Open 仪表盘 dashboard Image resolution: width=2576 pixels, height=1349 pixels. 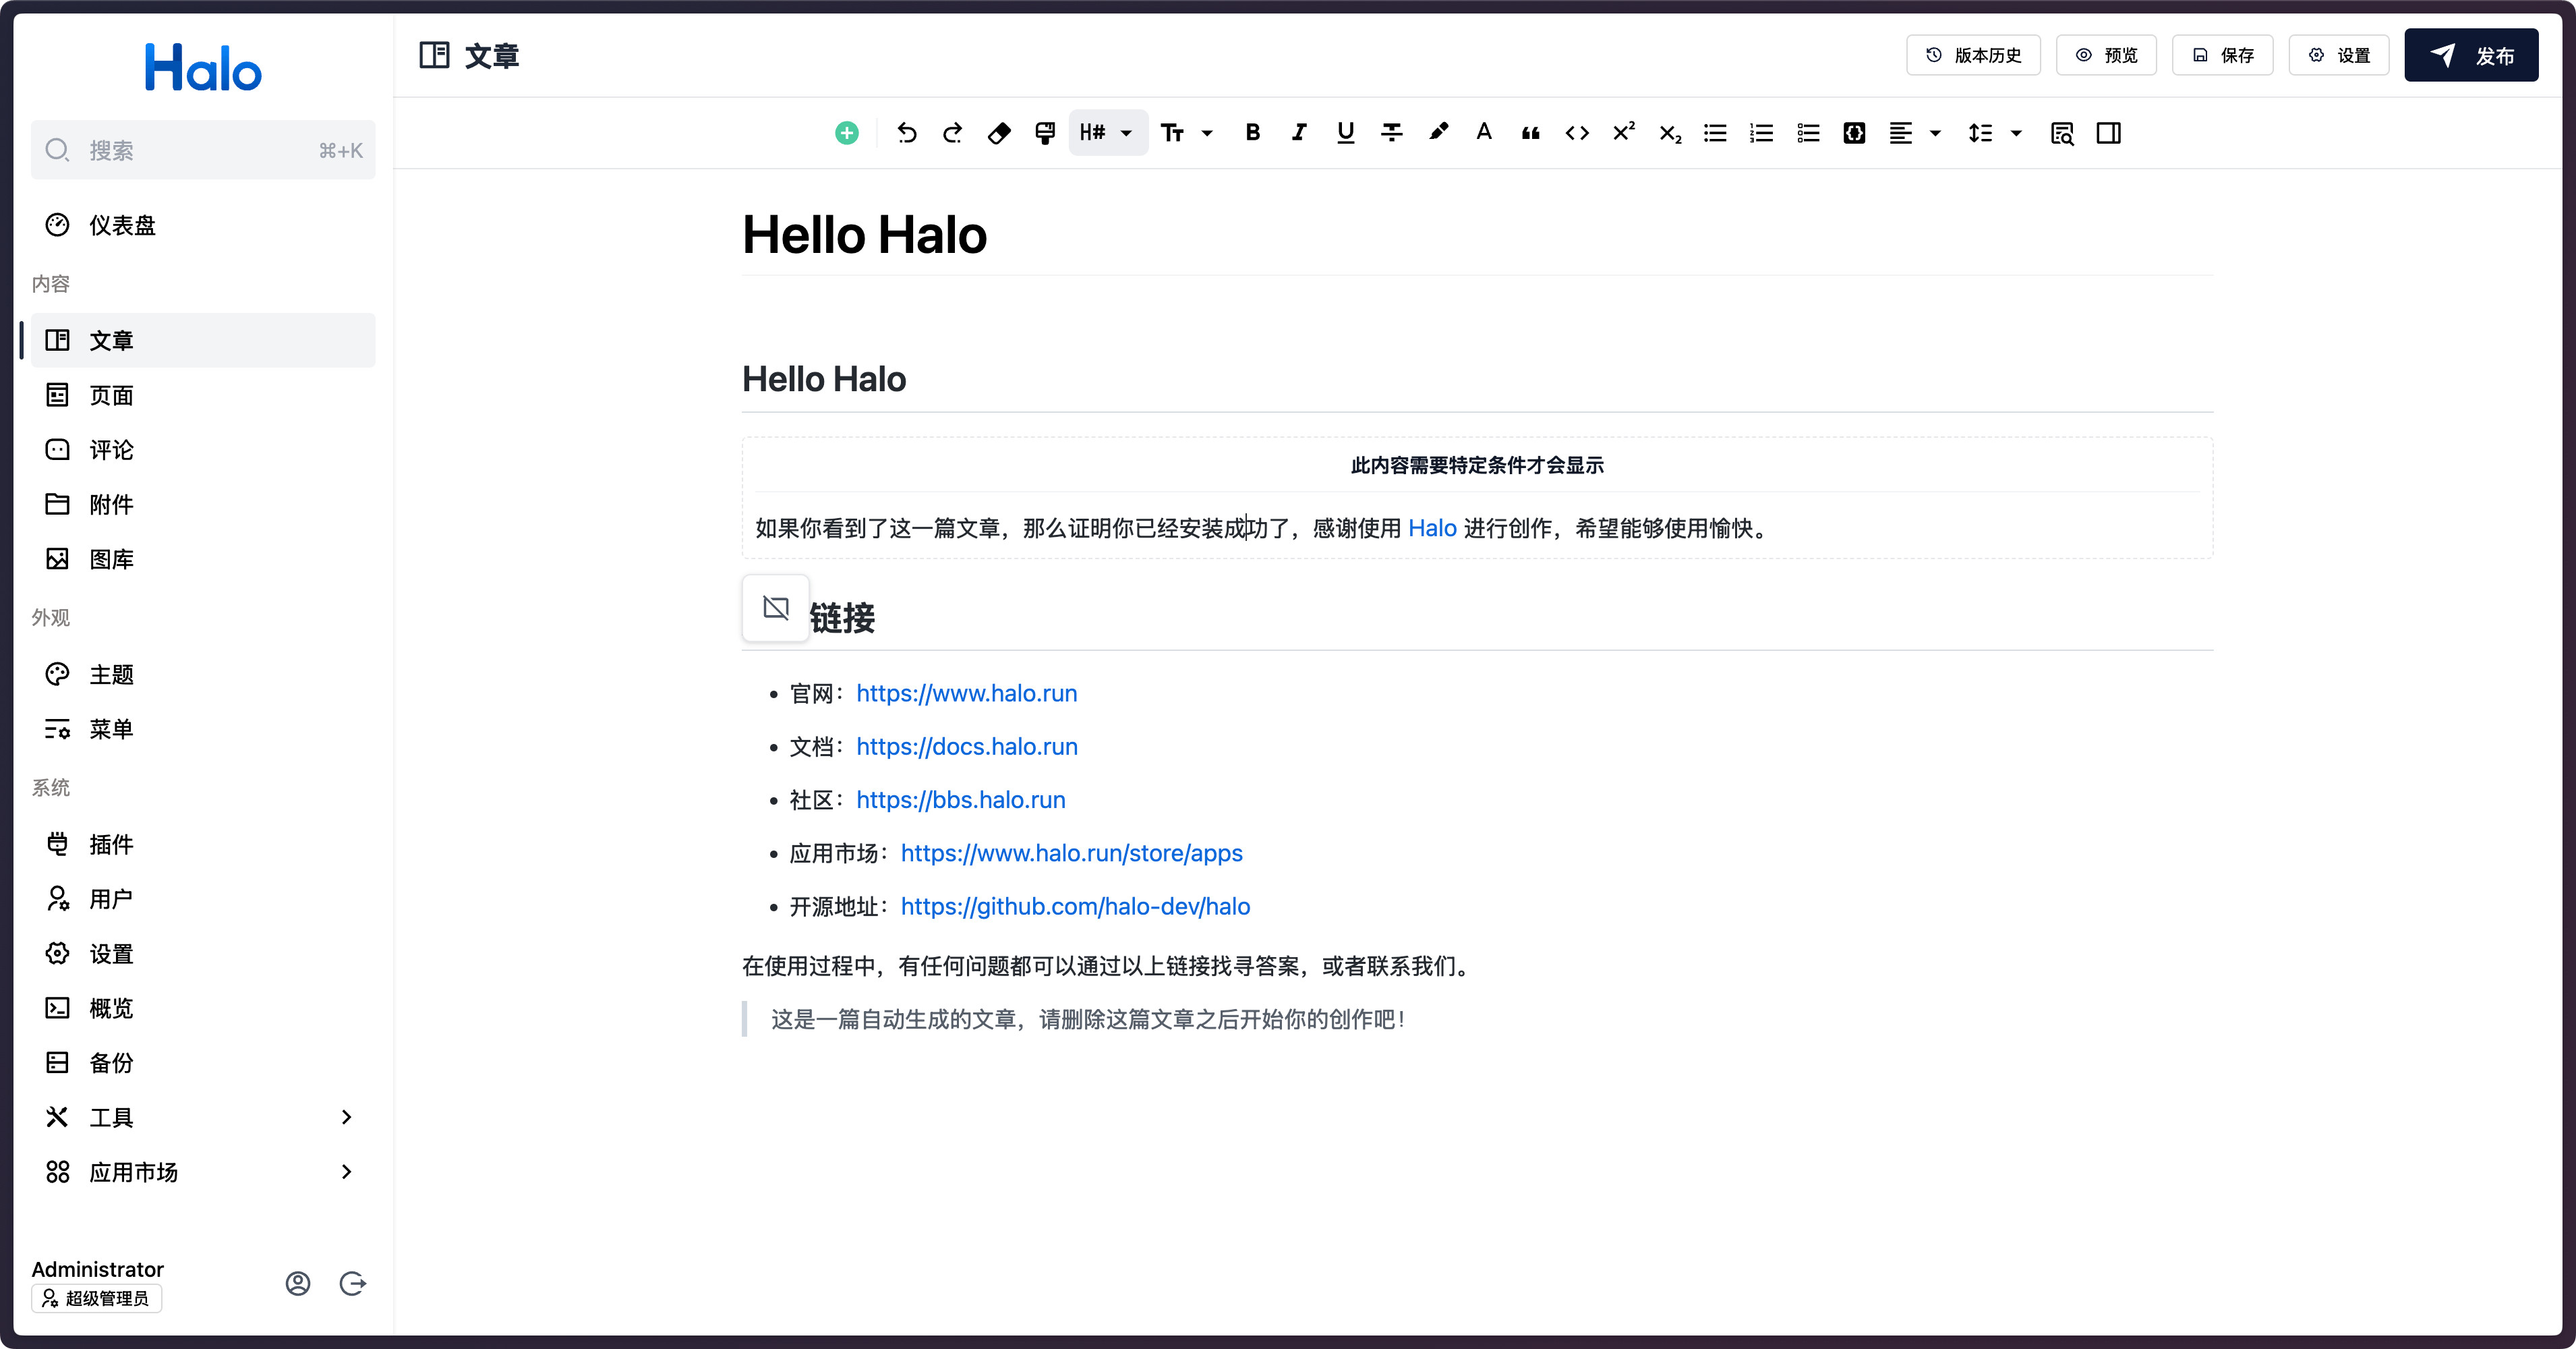pos(203,225)
